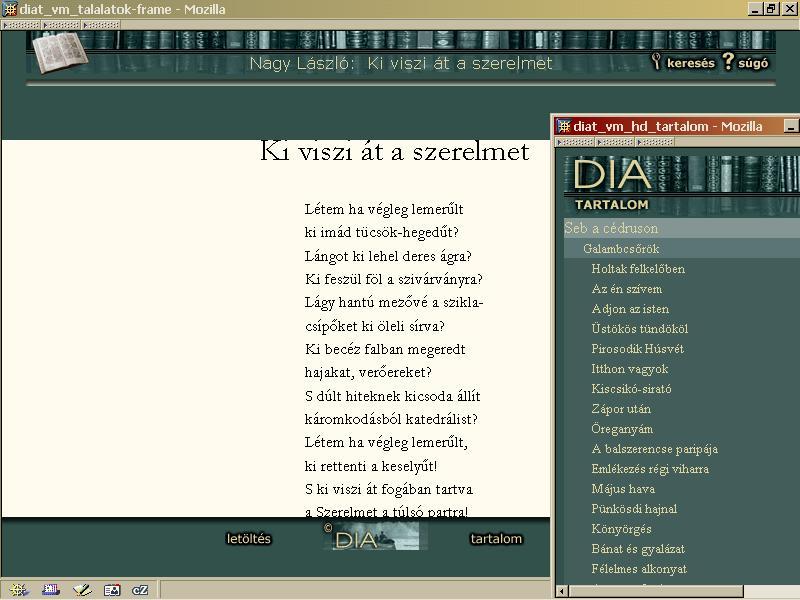Open poem 'Bánat és gyalázat'
Viewport: 800px width, 600px height.
coord(638,548)
